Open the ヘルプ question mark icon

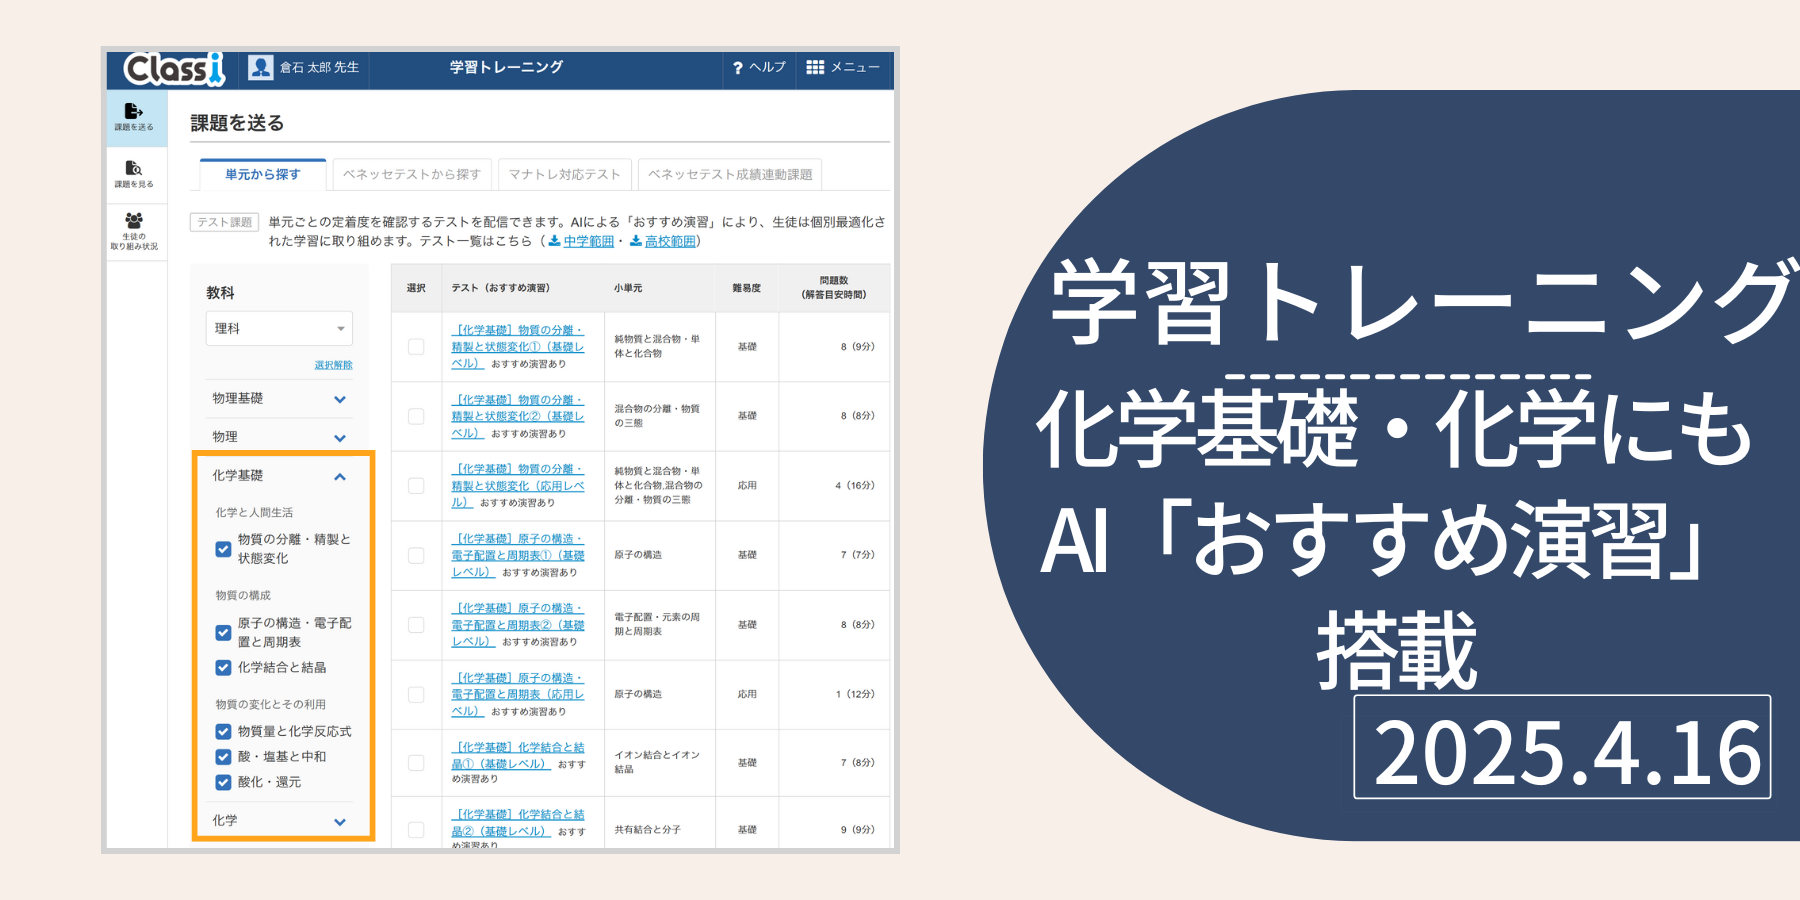click(x=738, y=68)
